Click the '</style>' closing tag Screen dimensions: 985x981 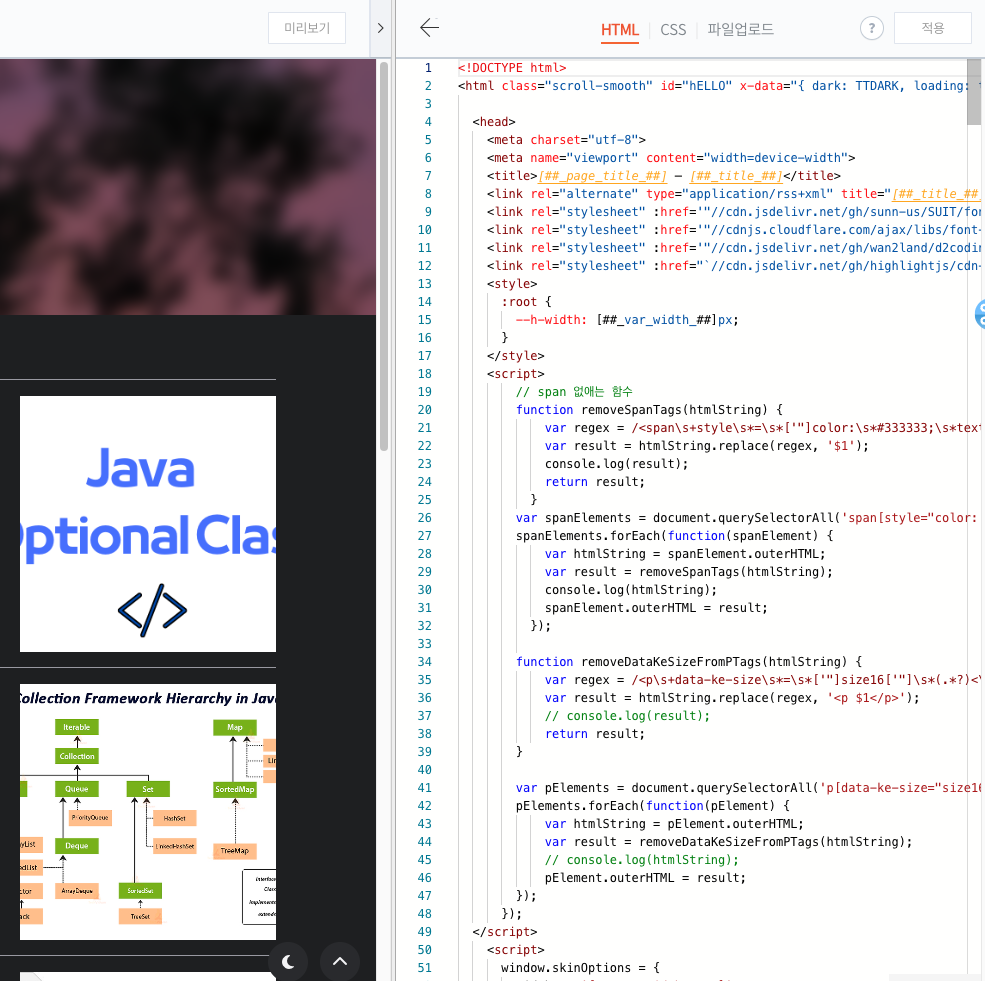(x=516, y=355)
